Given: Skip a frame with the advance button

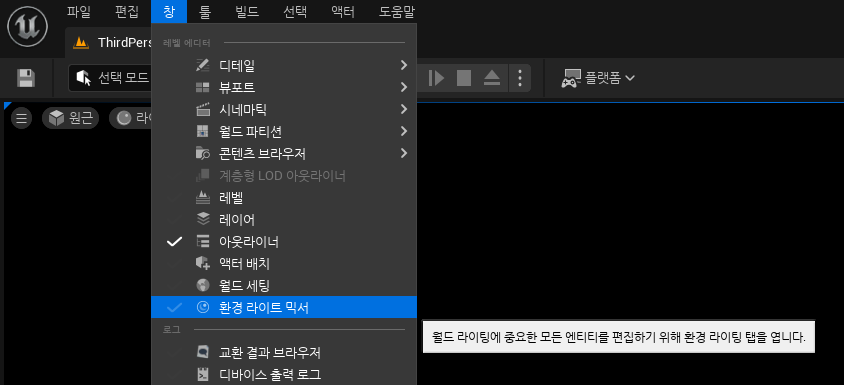Looking at the screenshot, I should [x=436, y=78].
